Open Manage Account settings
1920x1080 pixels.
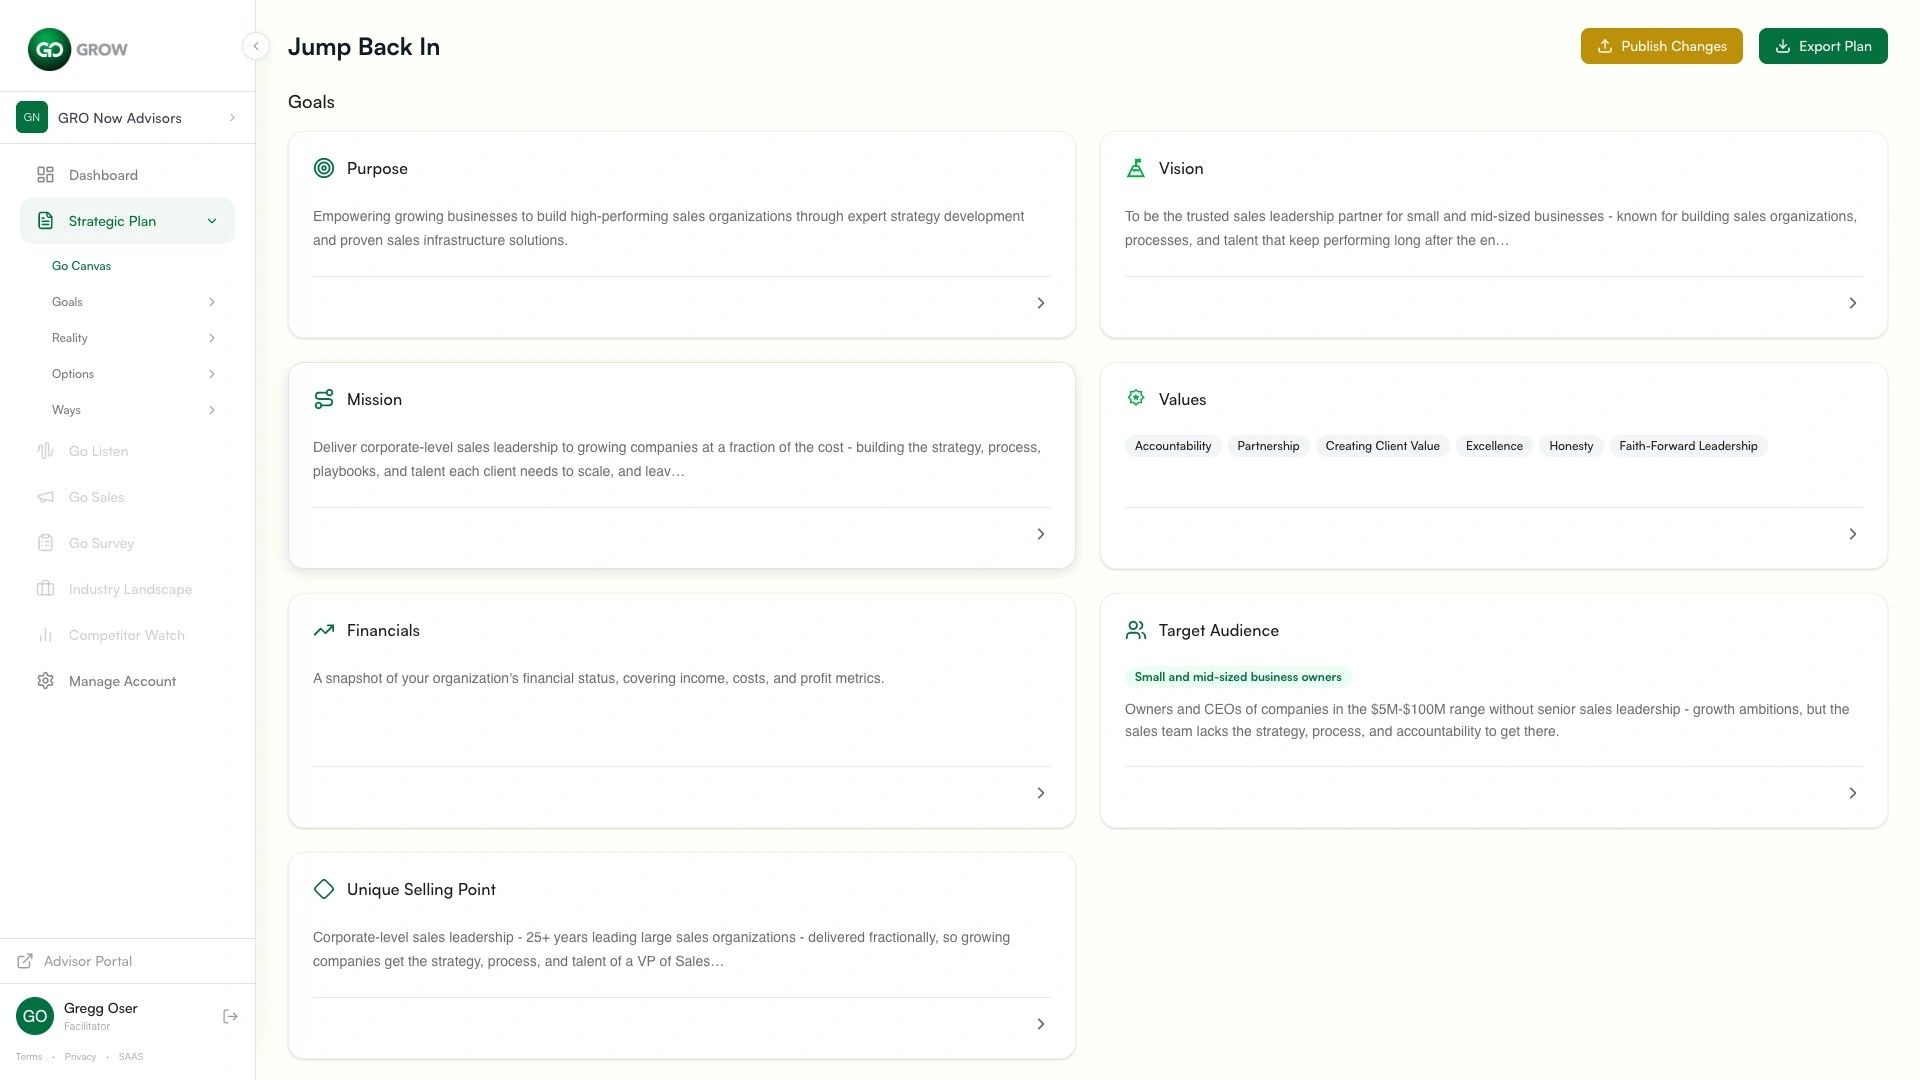coord(127,681)
